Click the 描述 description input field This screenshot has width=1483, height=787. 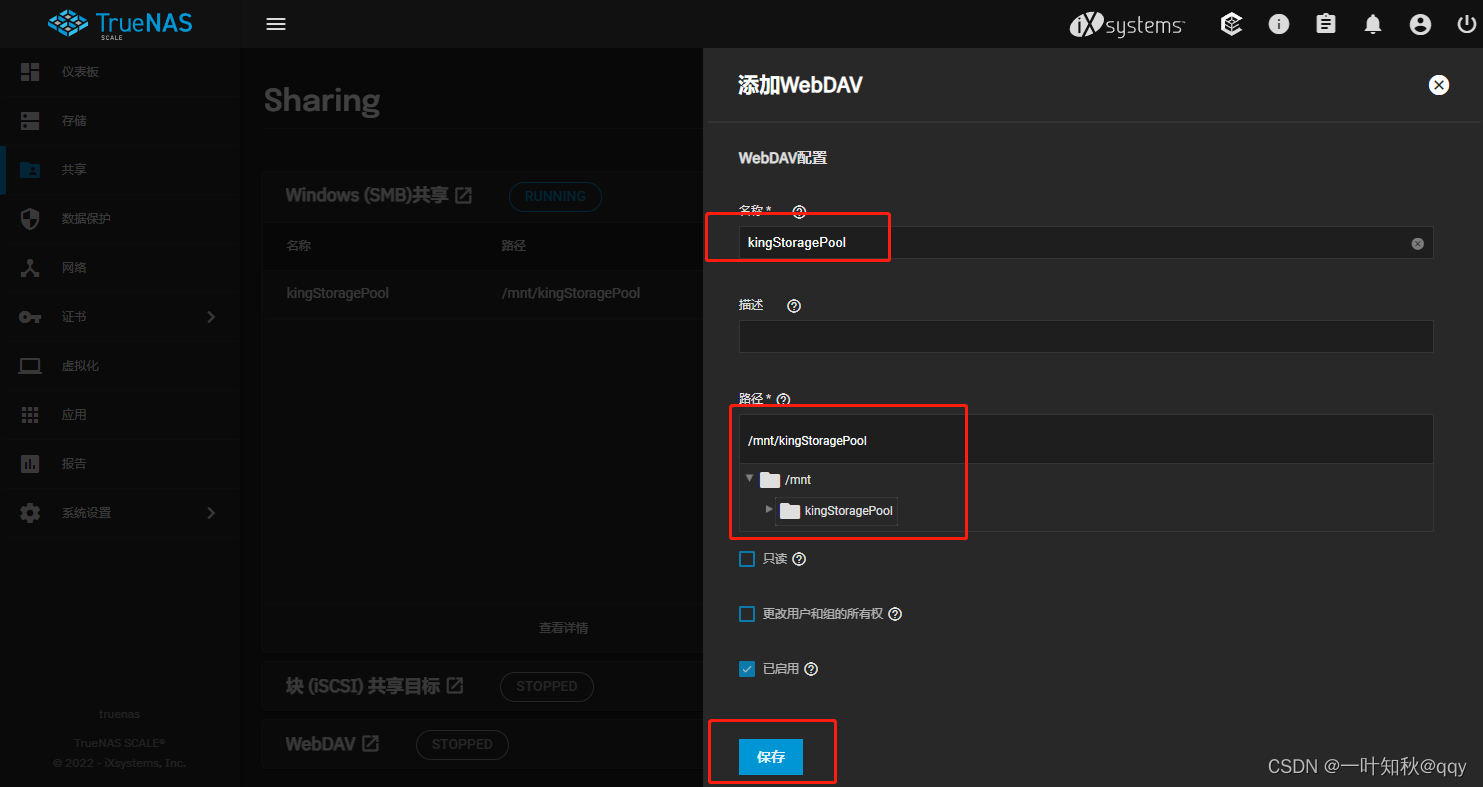click(1086, 337)
